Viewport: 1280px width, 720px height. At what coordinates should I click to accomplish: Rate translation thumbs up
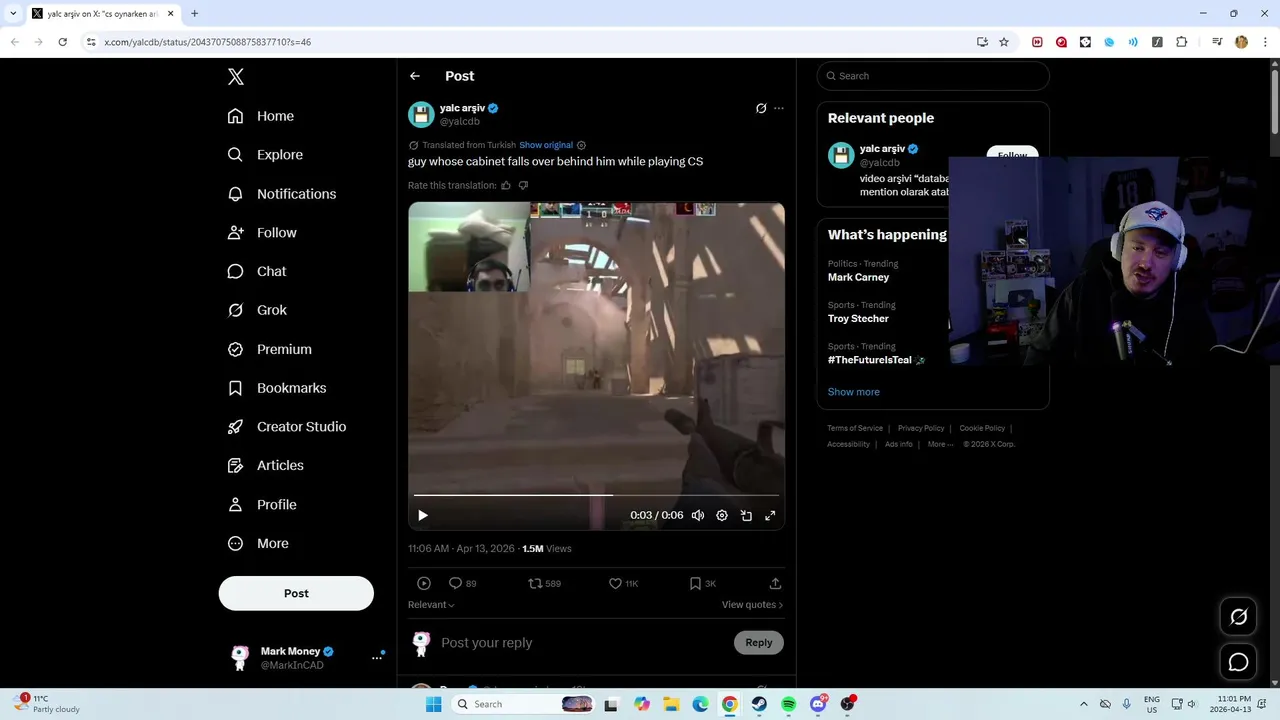point(506,185)
